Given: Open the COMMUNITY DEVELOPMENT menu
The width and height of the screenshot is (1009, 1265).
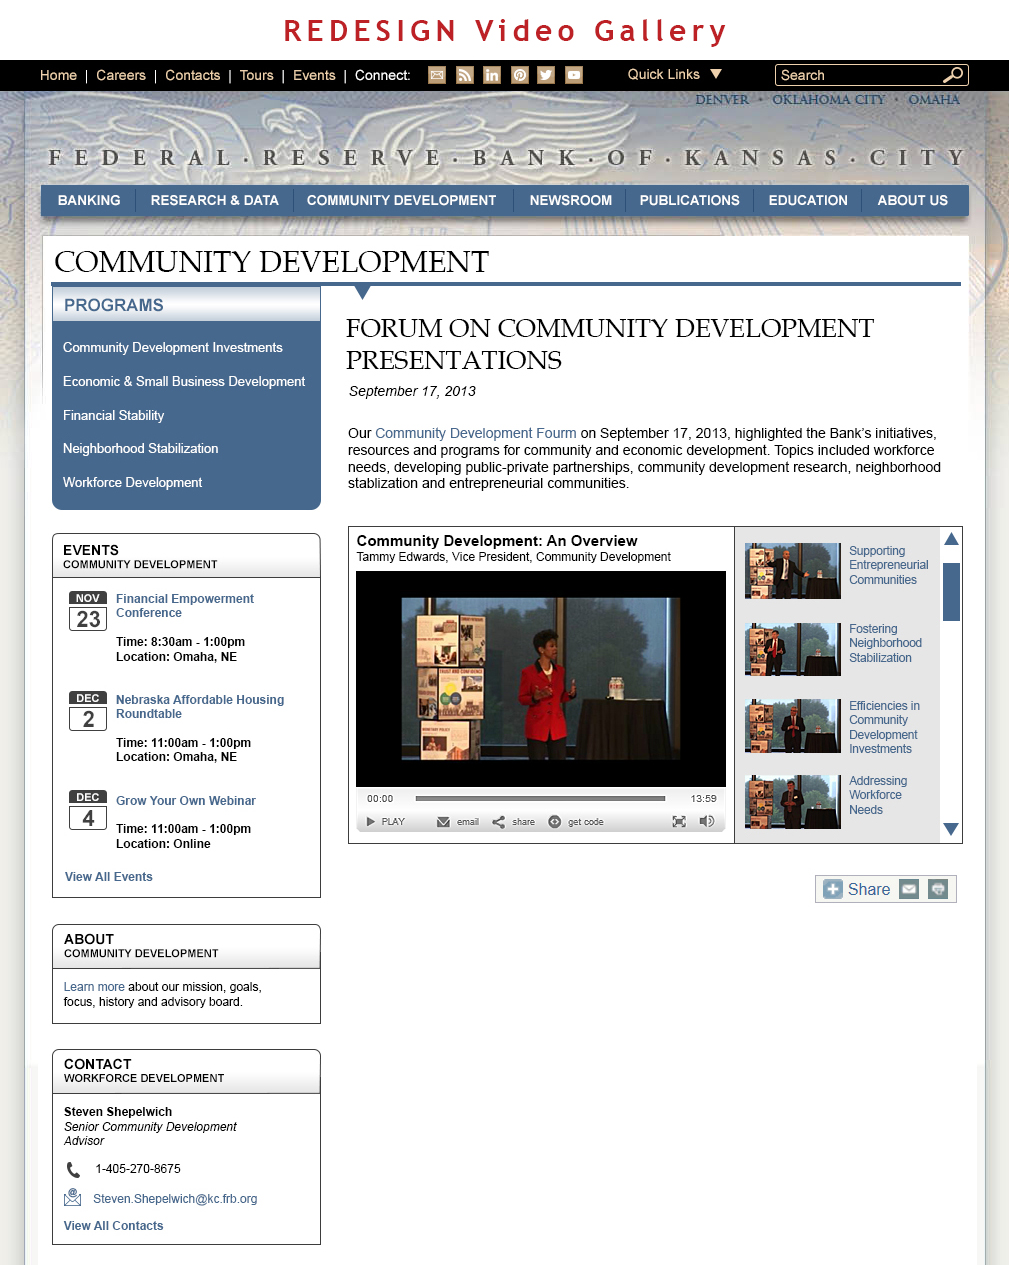Looking at the screenshot, I should [x=401, y=200].
